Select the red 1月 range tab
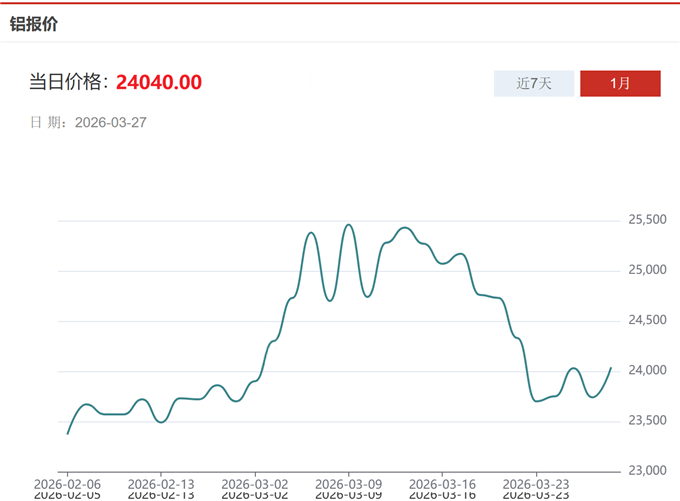Image resolution: width=680 pixels, height=501 pixels. click(x=620, y=84)
